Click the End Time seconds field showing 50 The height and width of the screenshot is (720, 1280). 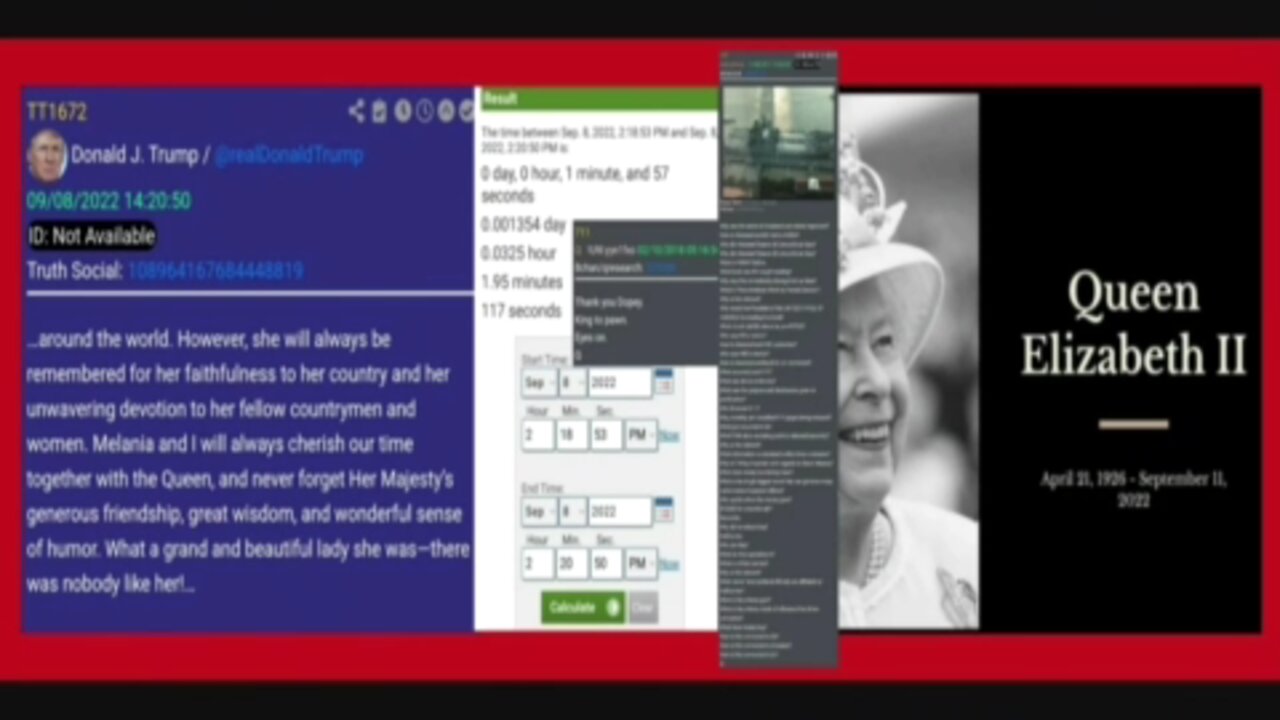click(x=606, y=564)
